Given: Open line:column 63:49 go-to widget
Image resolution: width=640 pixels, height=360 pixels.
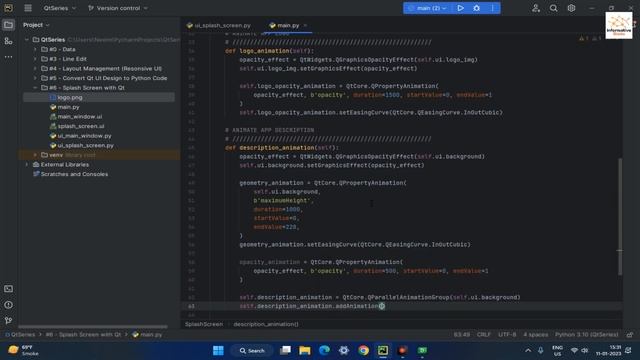Looking at the screenshot, I should tap(462, 335).
